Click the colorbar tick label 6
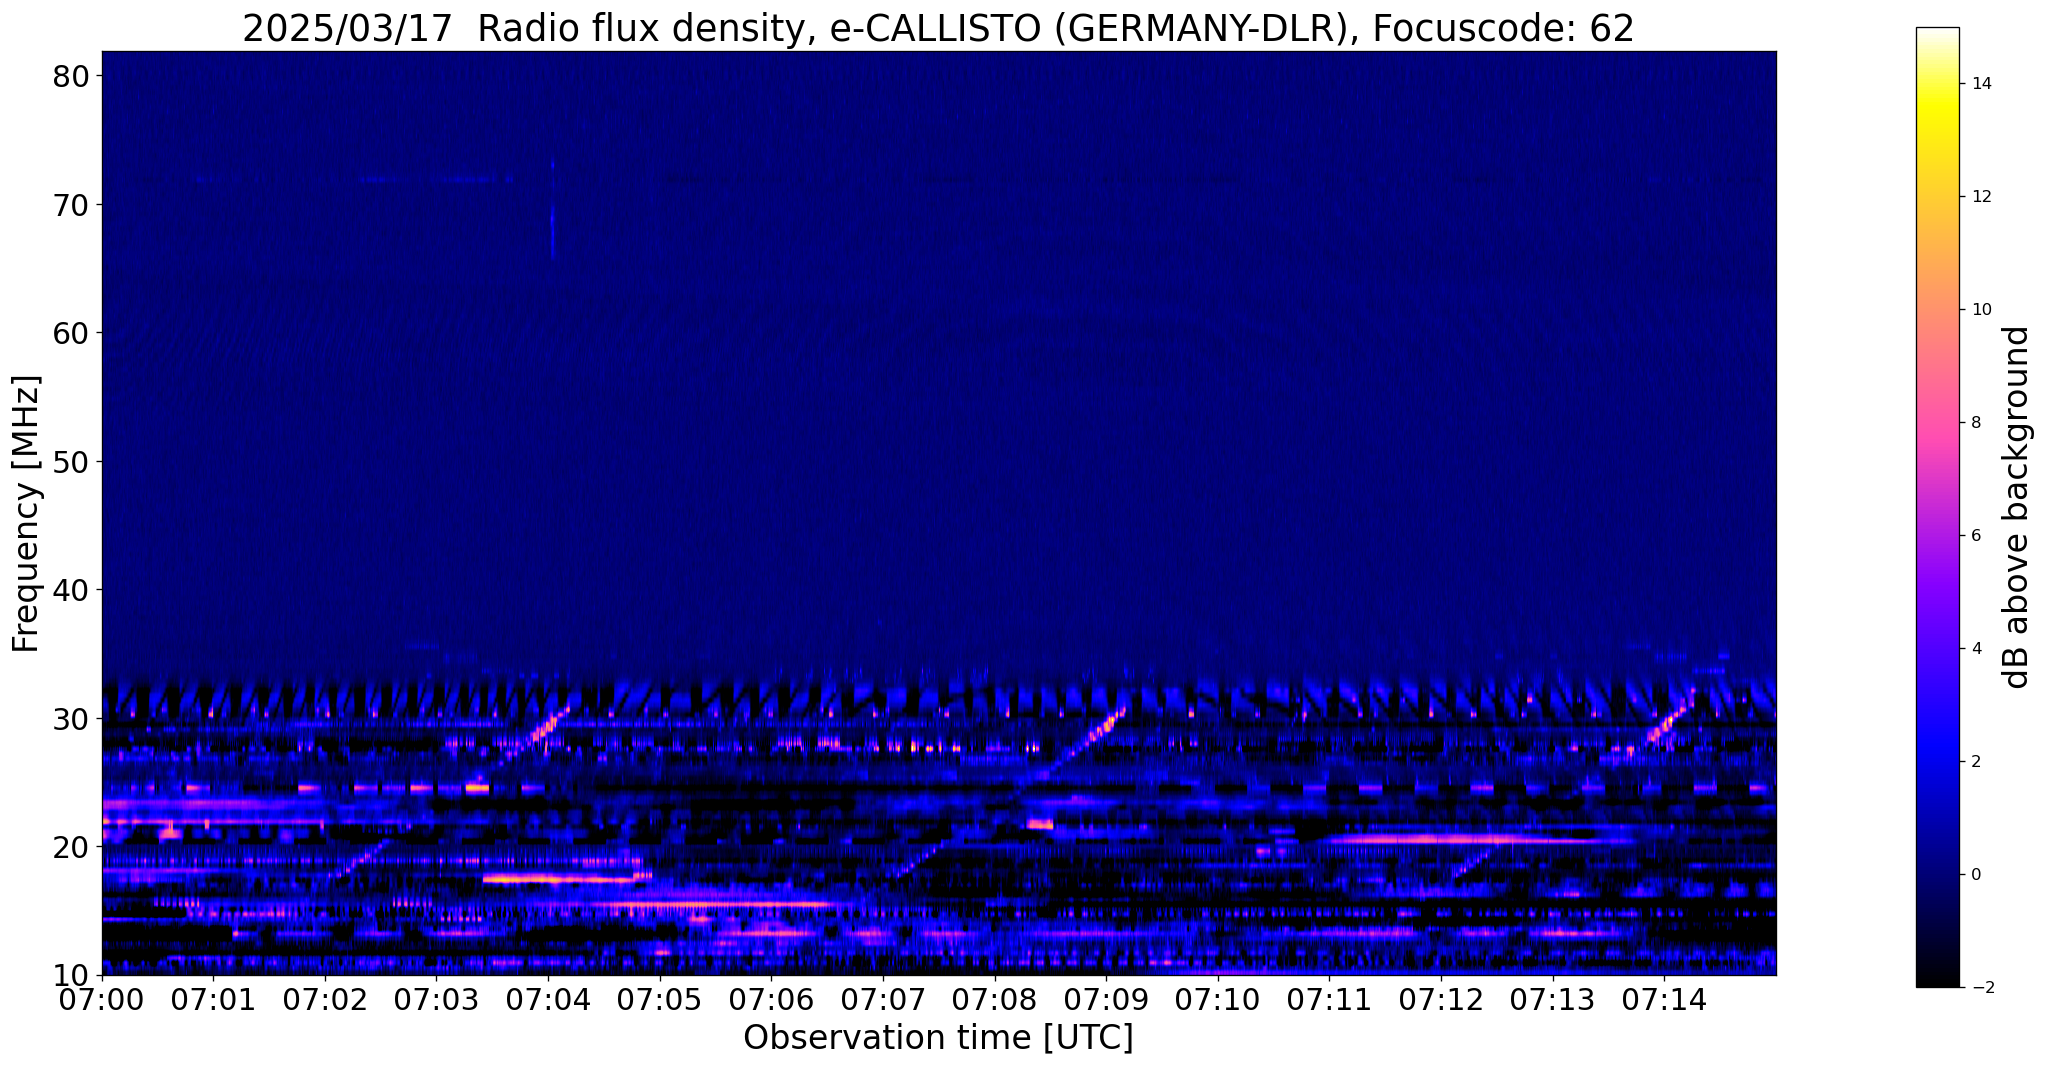This screenshot has width=2047, height=1067. [x=1976, y=536]
